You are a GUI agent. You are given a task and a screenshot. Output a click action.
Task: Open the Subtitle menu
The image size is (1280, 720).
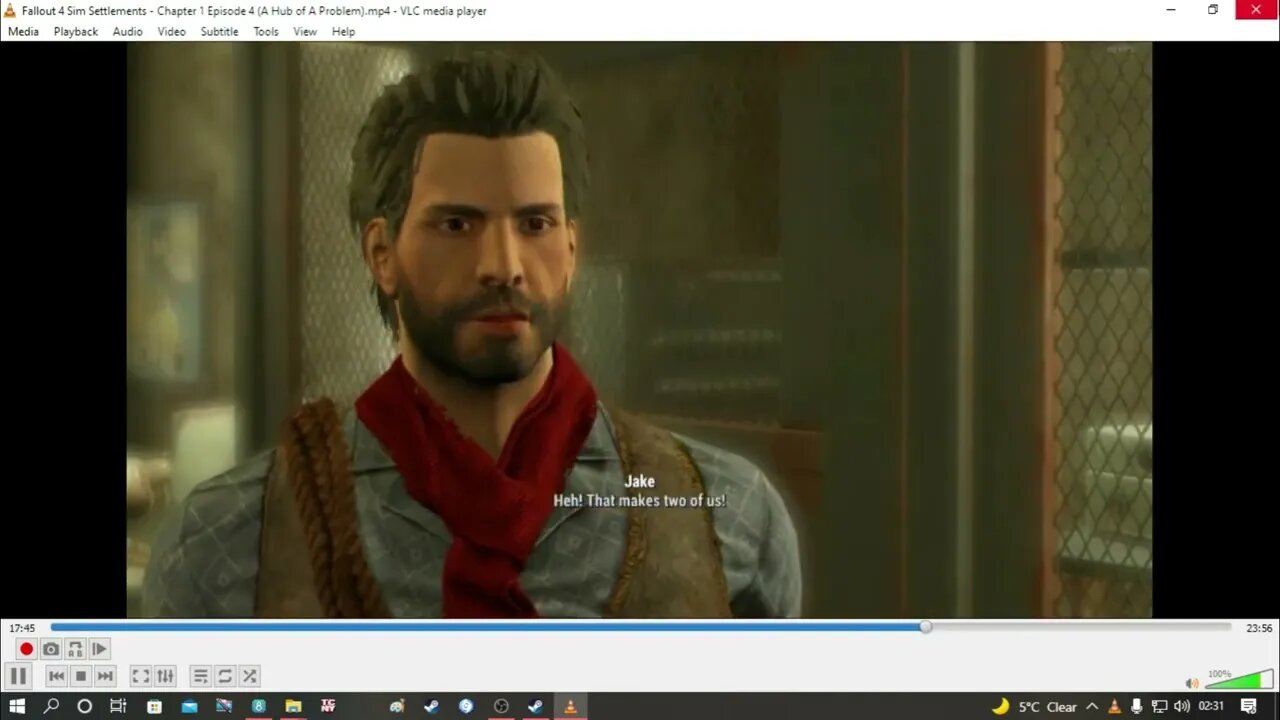click(219, 32)
